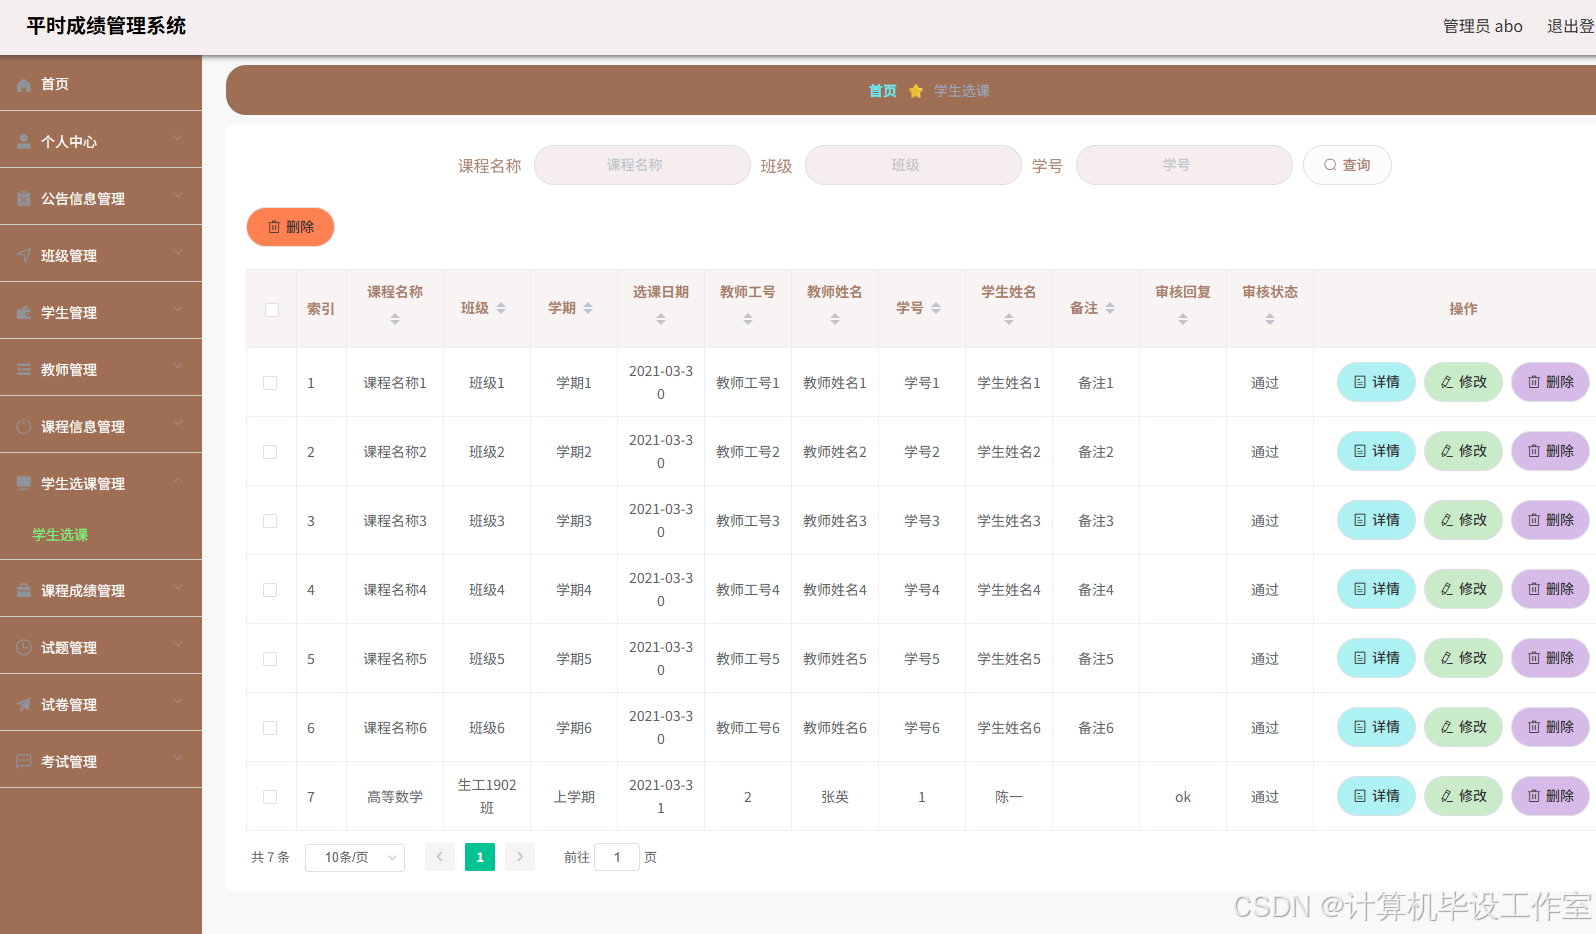The image size is (1596, 934).
Task: Expand 教师管理 menu chevron
Action: pos(178,366)
